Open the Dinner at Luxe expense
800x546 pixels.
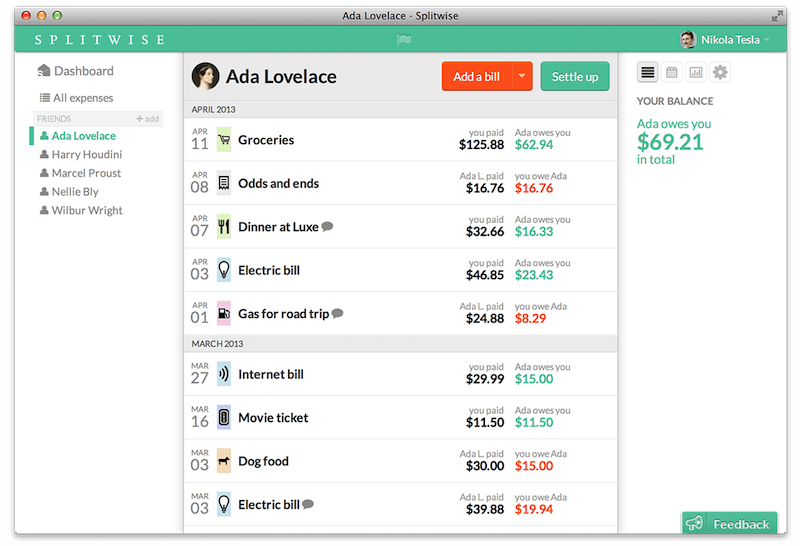[x=401, y=227]
